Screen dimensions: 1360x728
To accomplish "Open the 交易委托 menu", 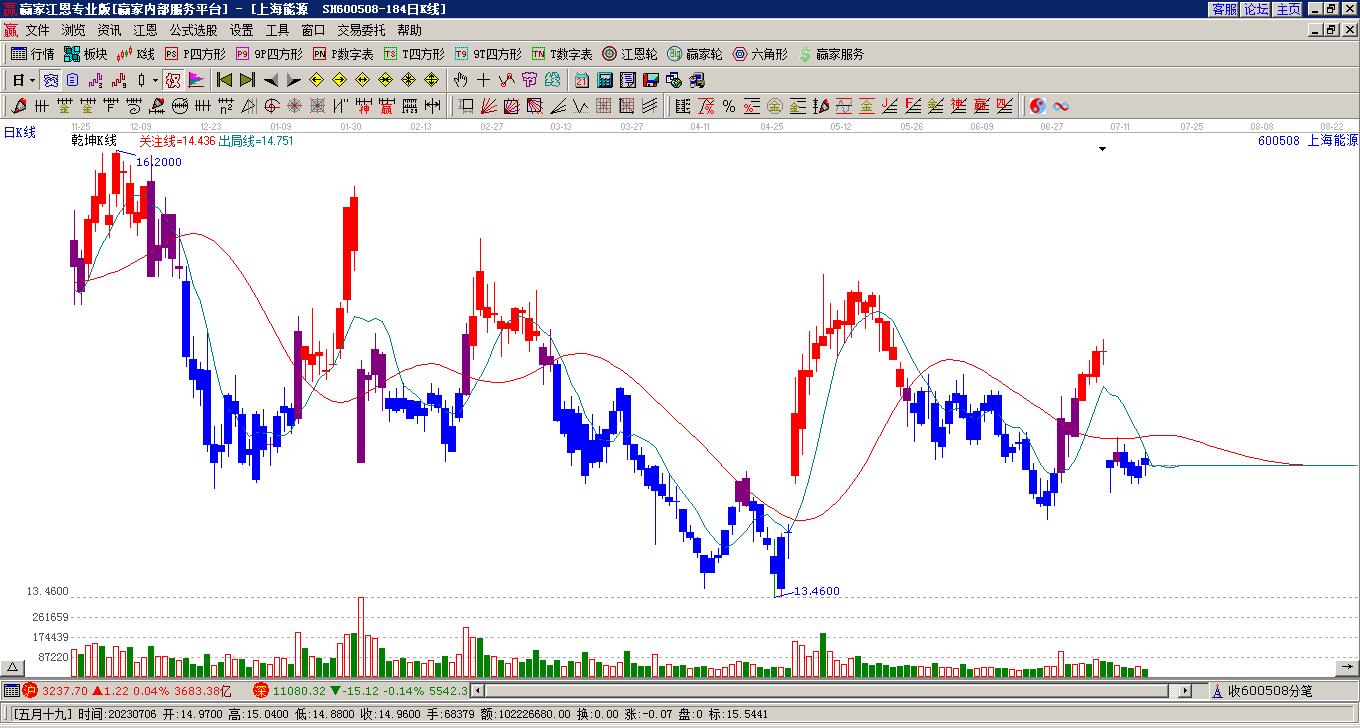I will 361,31.
